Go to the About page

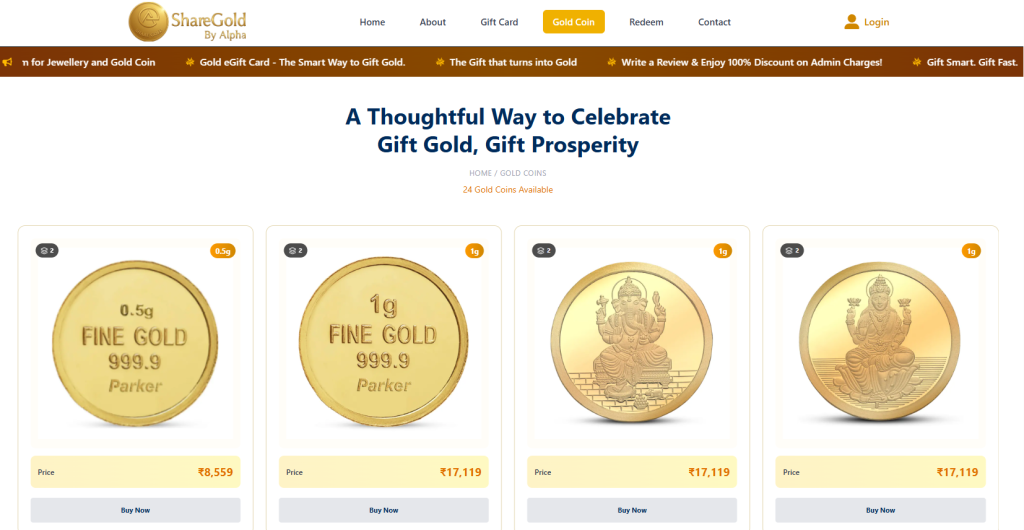tap(433, 22)
